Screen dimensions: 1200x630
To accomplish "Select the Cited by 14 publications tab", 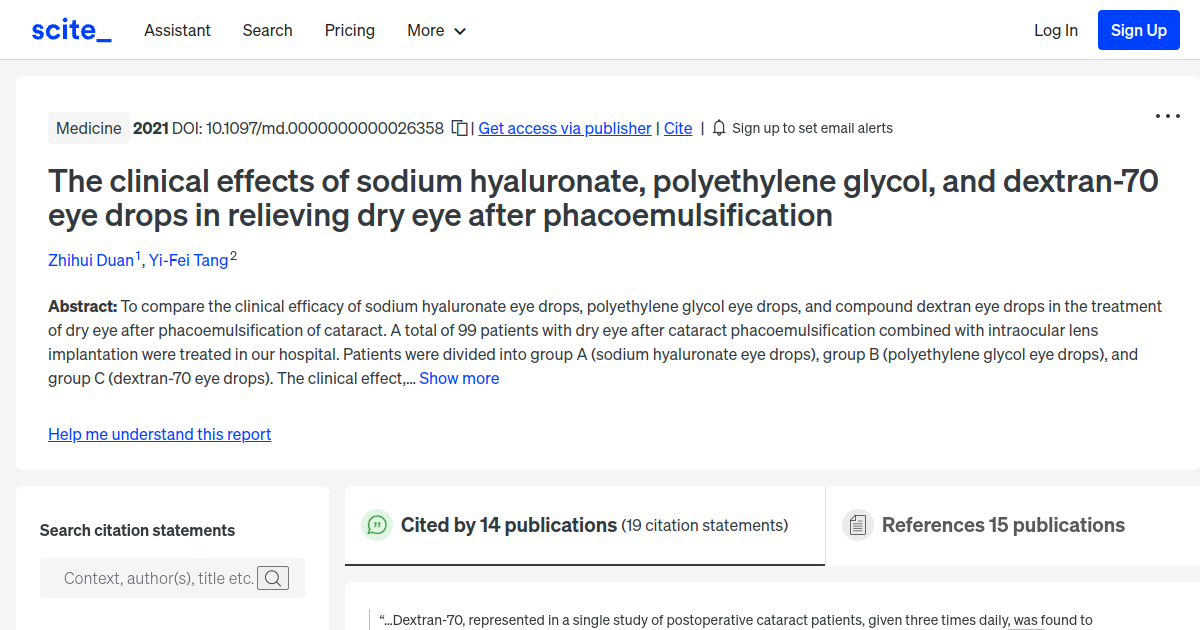I will point(508,524).
